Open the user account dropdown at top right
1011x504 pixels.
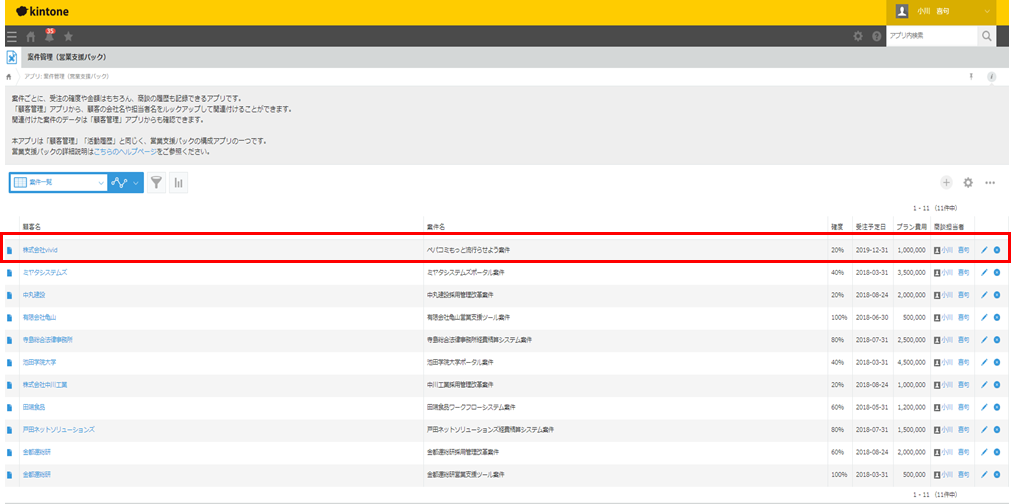pos(989,12)
